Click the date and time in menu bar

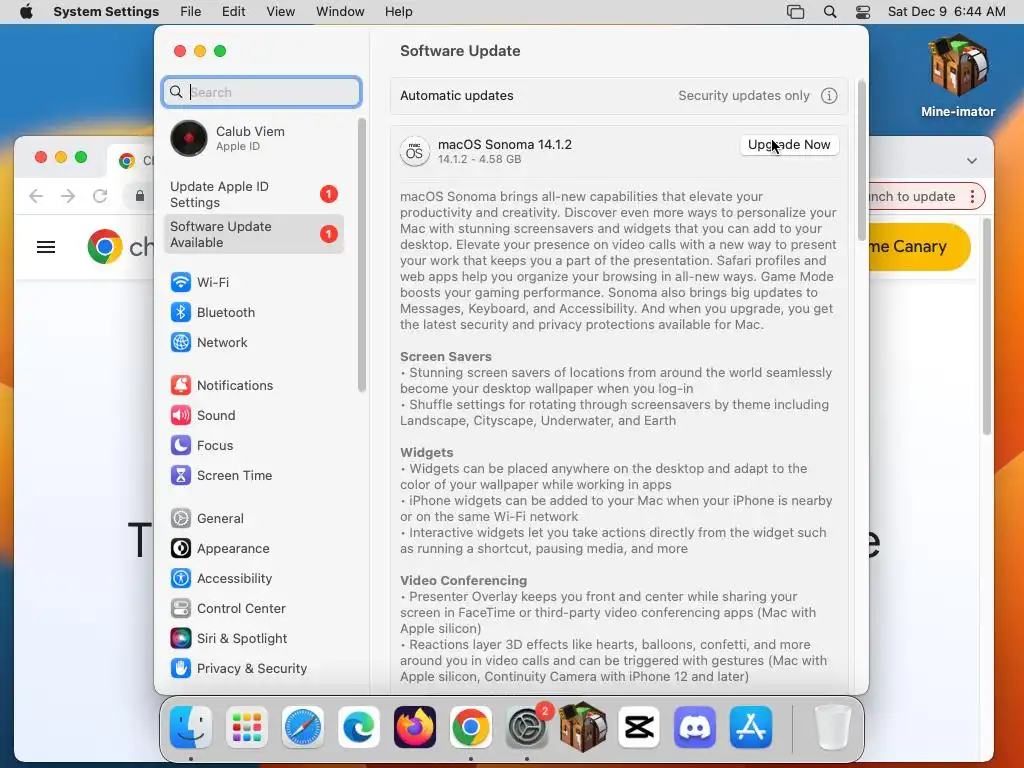click(946, 12)
